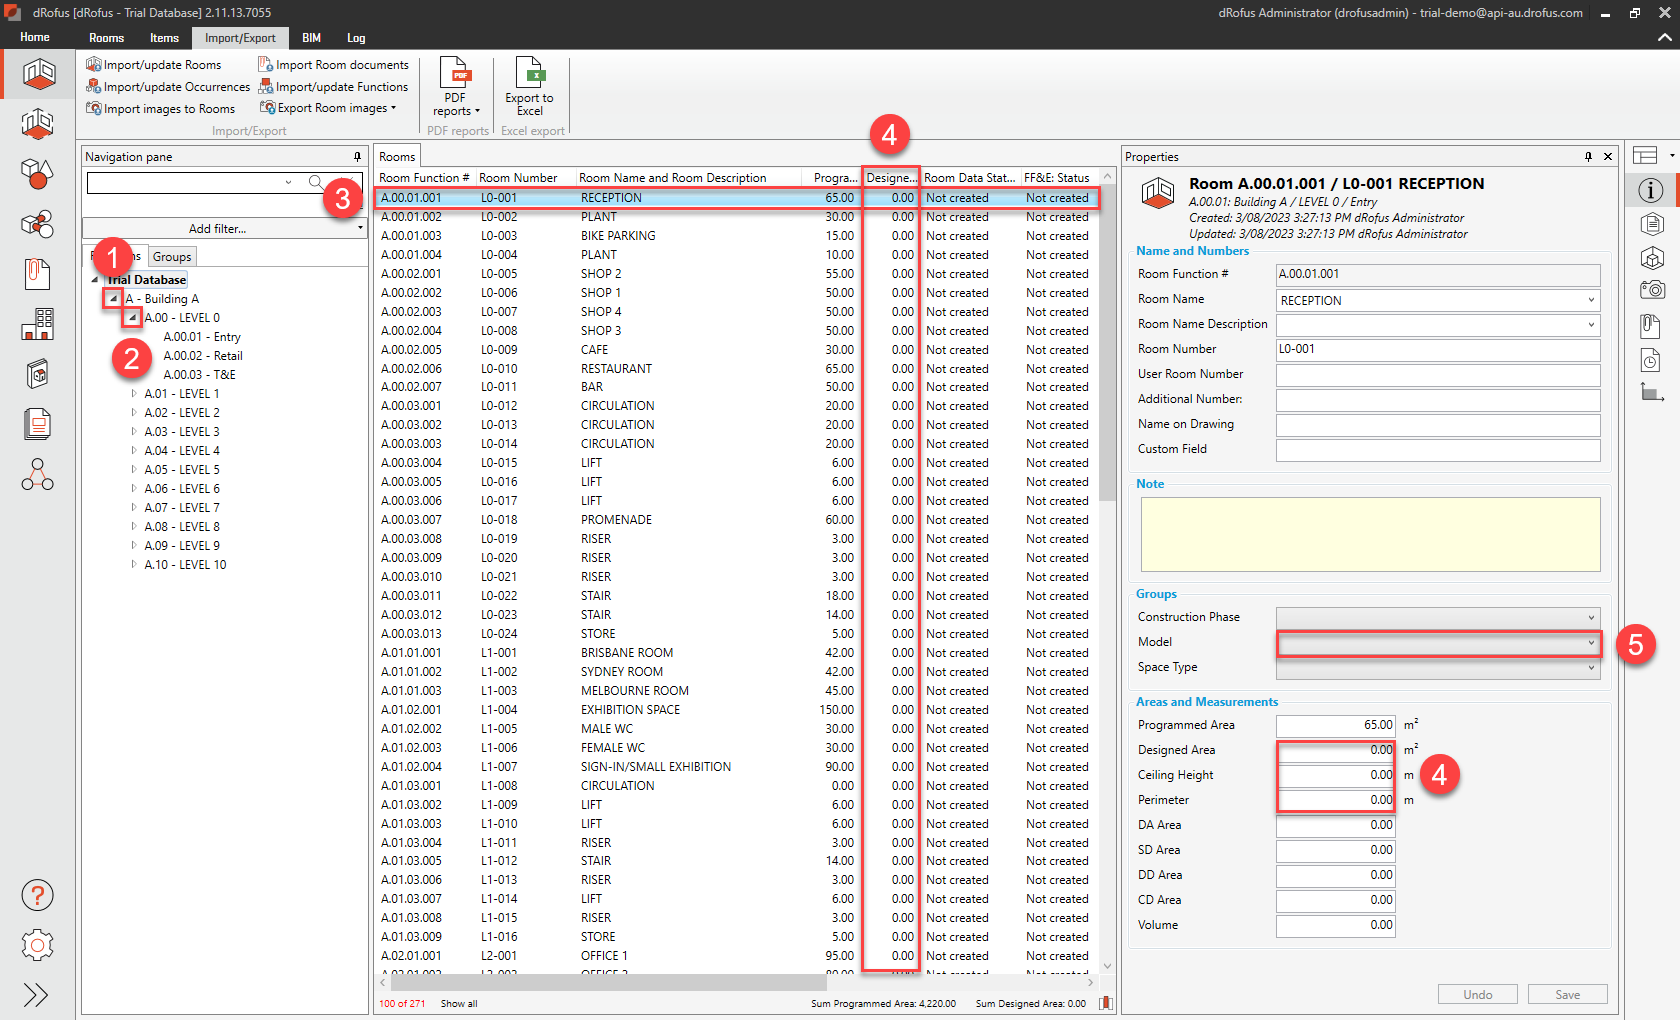This screenshot has height=1020, width=1680.
Task: Open the Help icon near the bottom sidebar
Action: pos(37,895)
